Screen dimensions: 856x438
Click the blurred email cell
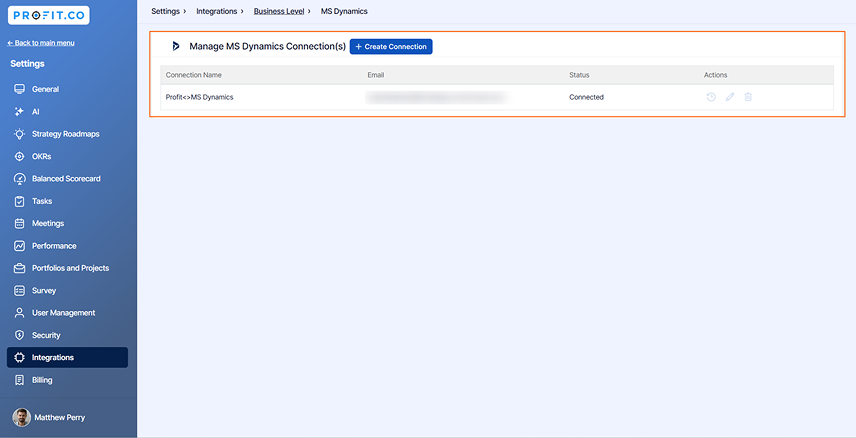click(437, 97)
